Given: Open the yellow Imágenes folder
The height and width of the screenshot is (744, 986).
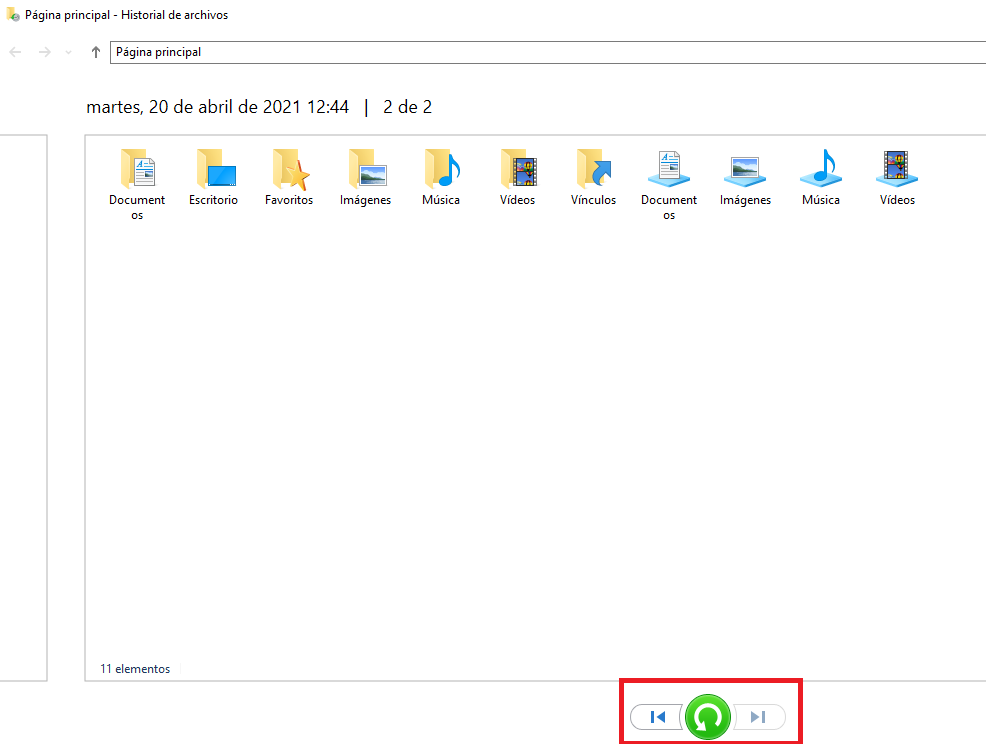Looking at the screenshot, I should point(365,170).
